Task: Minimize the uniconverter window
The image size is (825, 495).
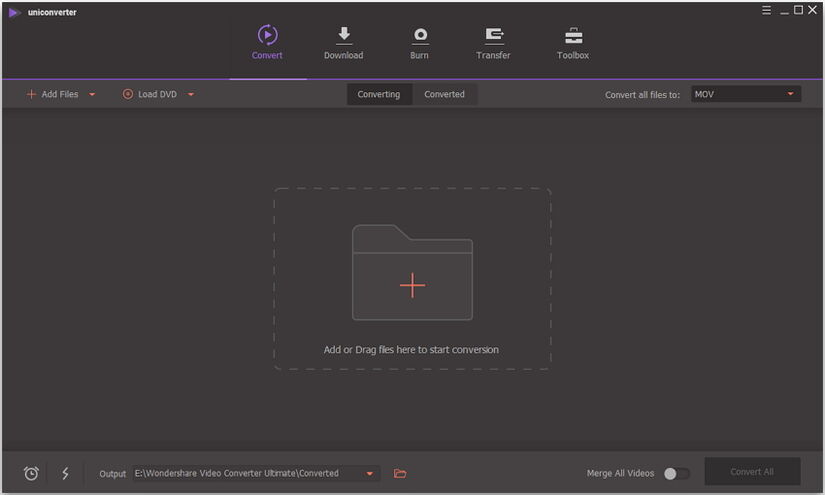Action: [x=784, y=11]
